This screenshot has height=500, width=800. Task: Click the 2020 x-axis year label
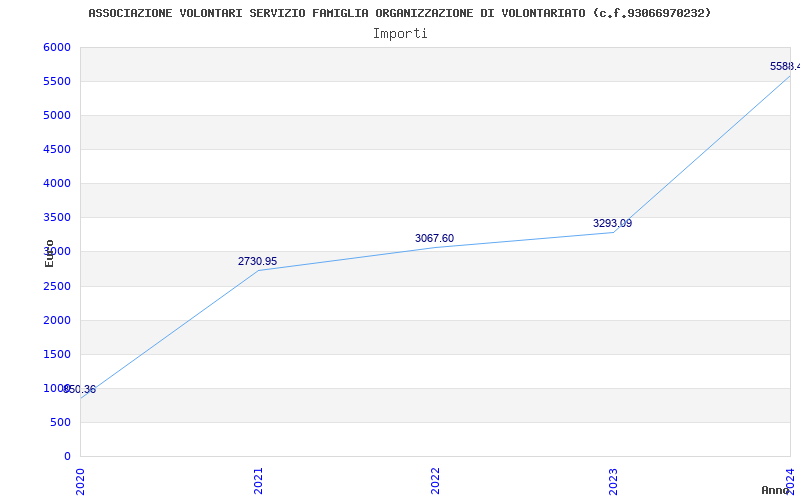(x=81, y=481)
